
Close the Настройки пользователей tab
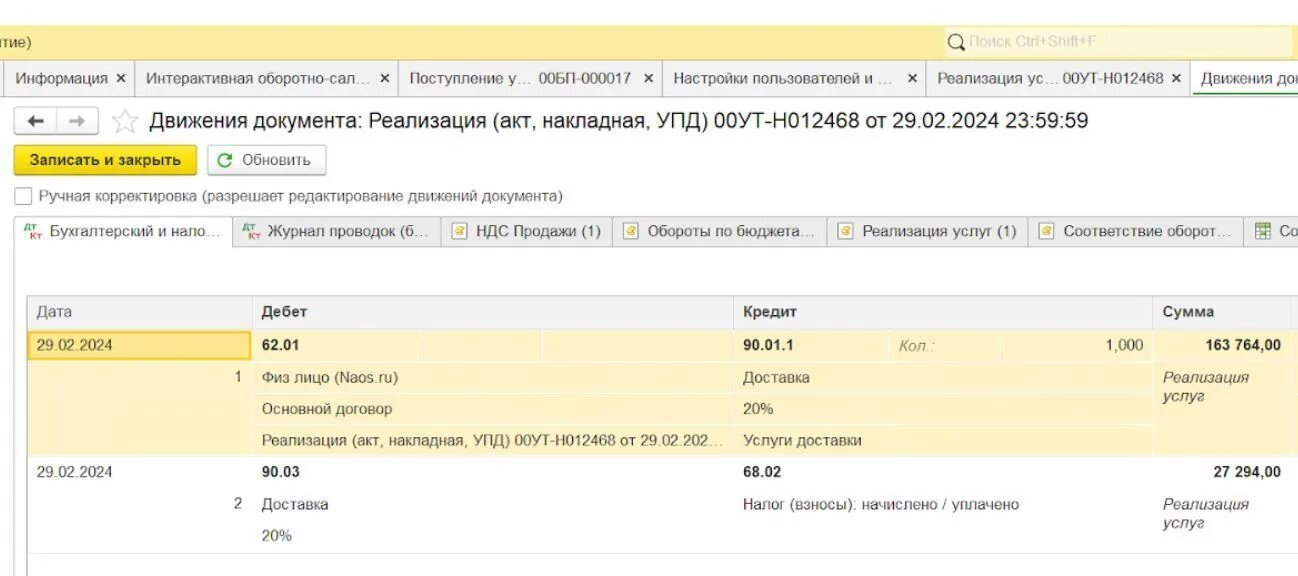(912, 78)
